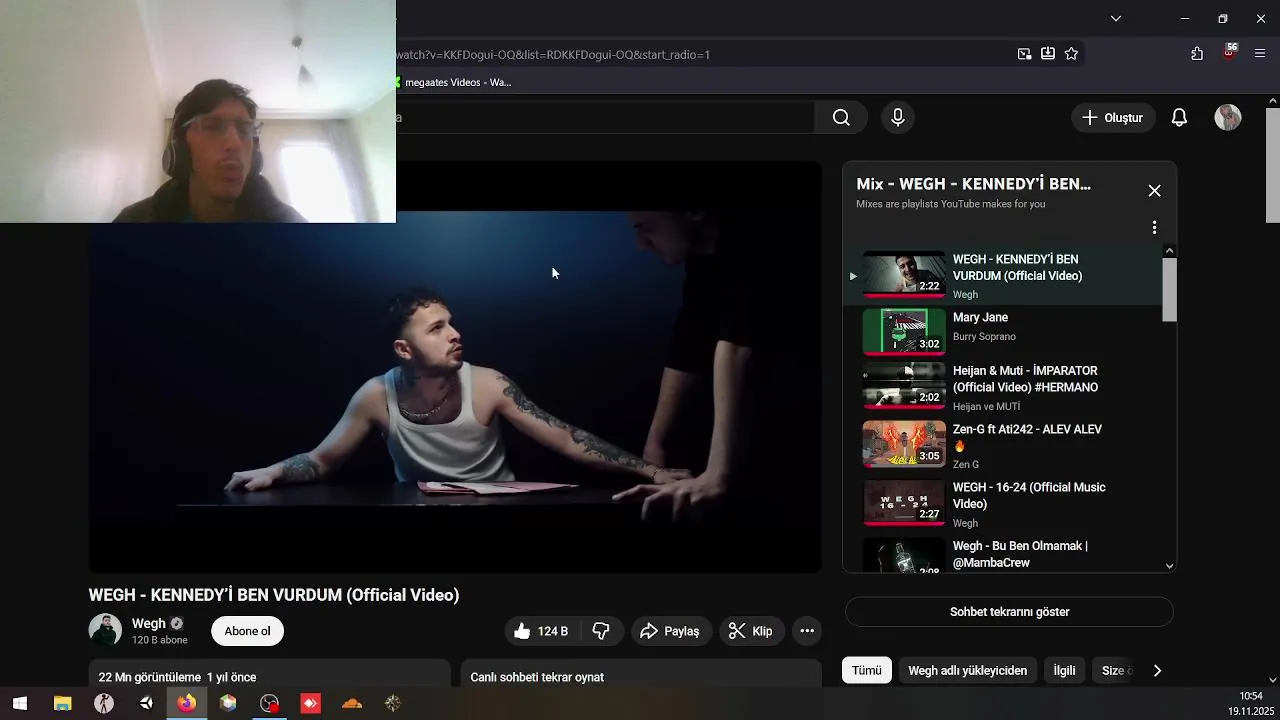Close the Mix playlist panel
This screenshot has height=720, width=1280.
coord(1154,191)
